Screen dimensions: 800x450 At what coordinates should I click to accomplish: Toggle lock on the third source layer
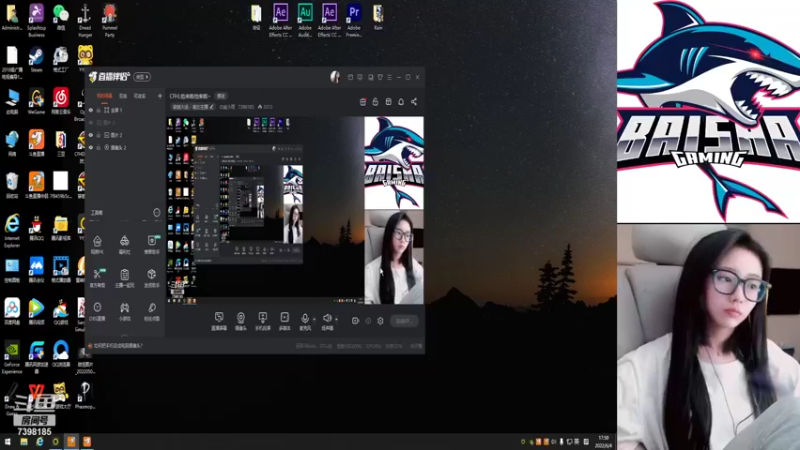98,135
